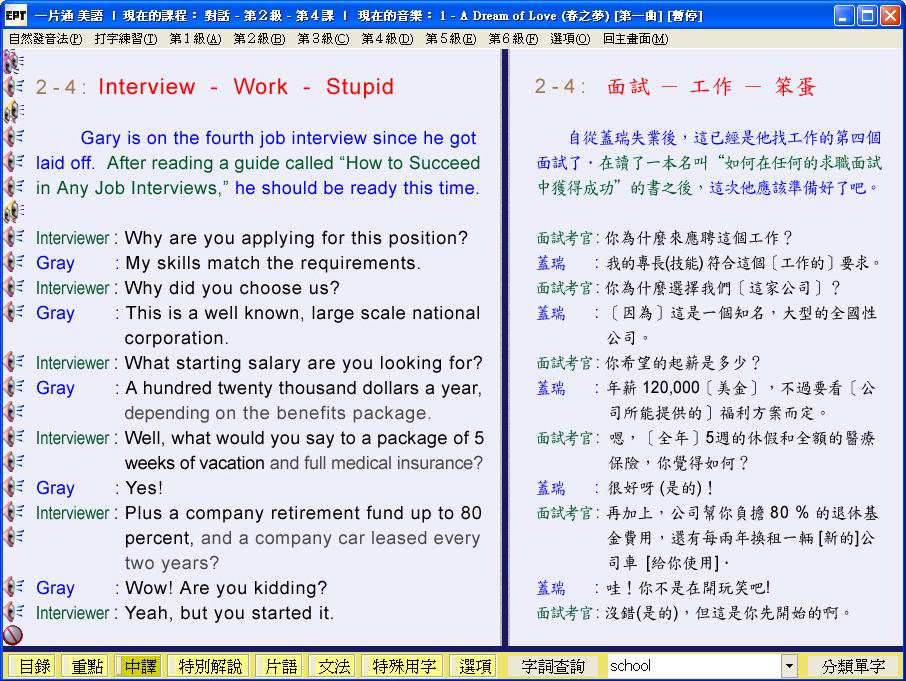Viewport: 906px width, 681px height.
Task: Toggle the 中譯 Chinese translation button
Action: click(x=140, y=666)
